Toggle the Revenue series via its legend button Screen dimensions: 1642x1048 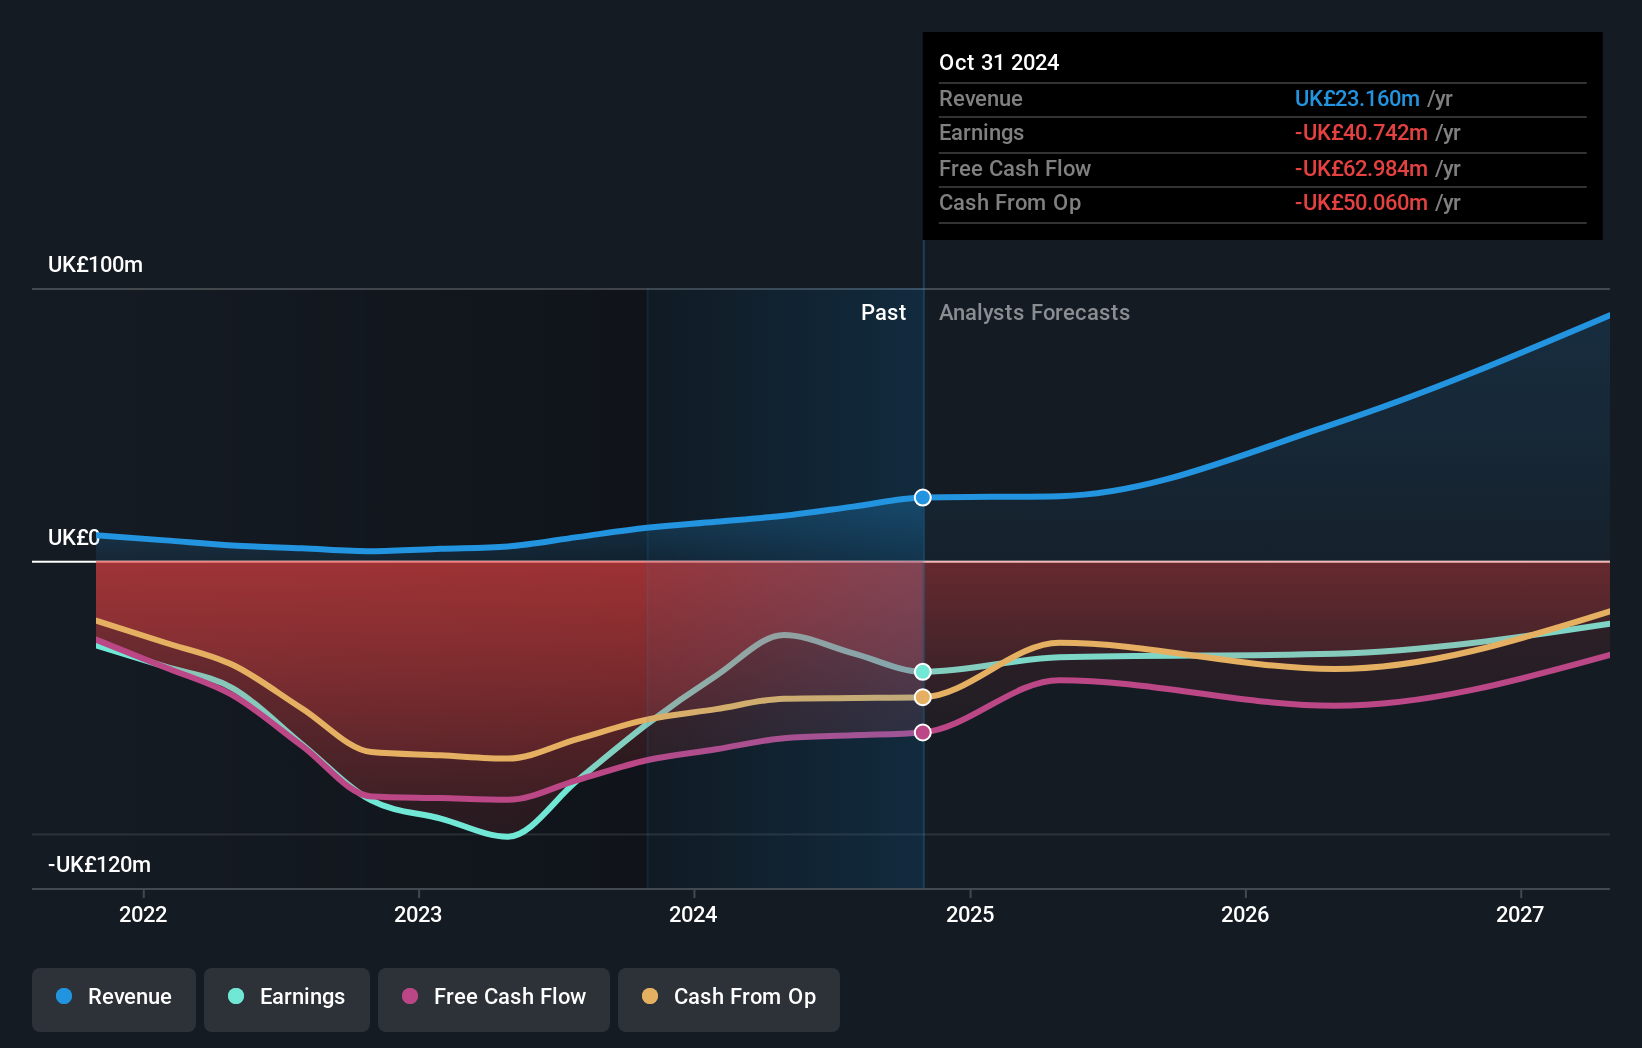pyautogui.click(x=113, y=997)
